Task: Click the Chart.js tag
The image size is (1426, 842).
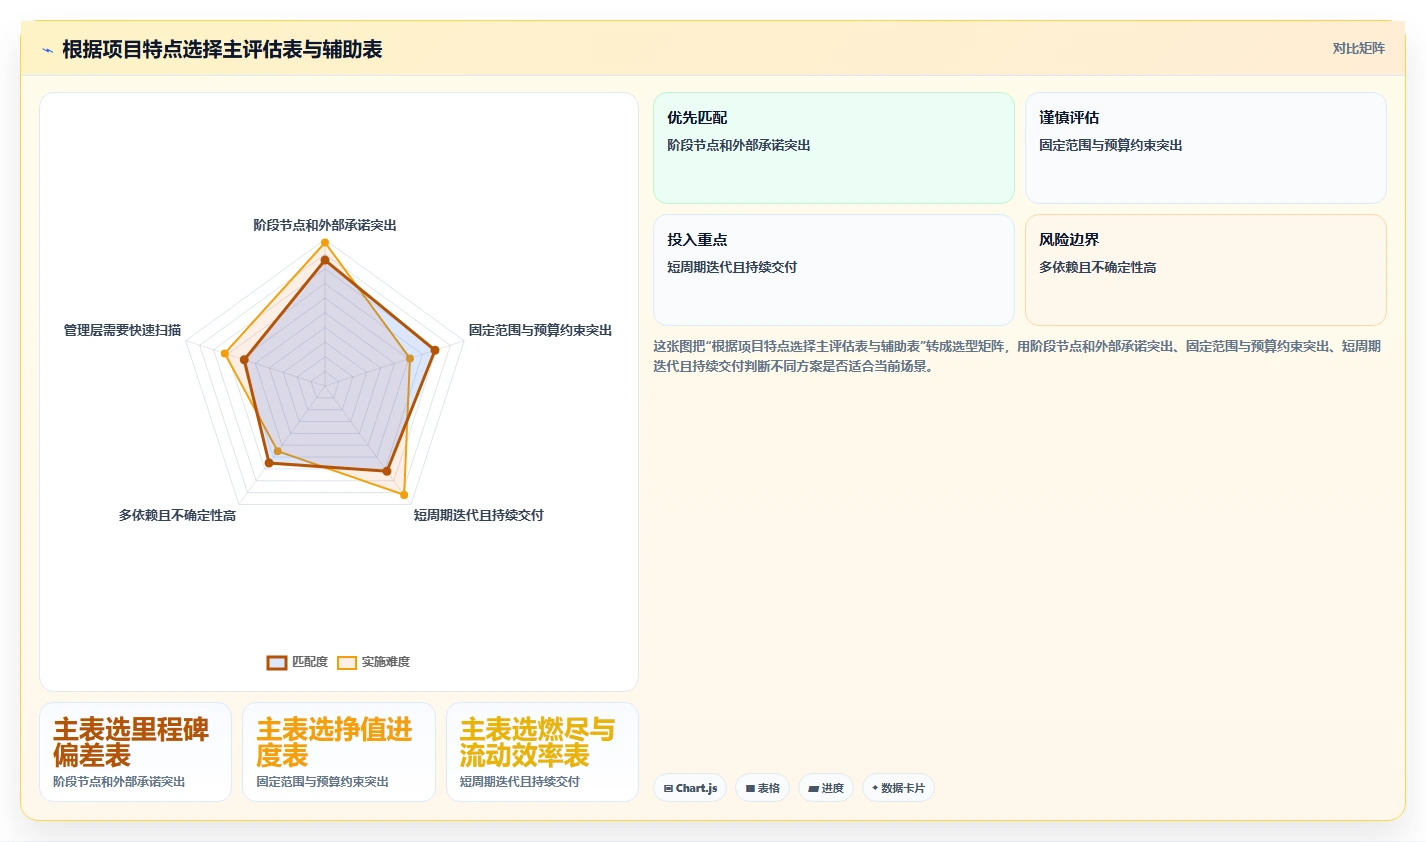Action: click(x=690, y=788)
